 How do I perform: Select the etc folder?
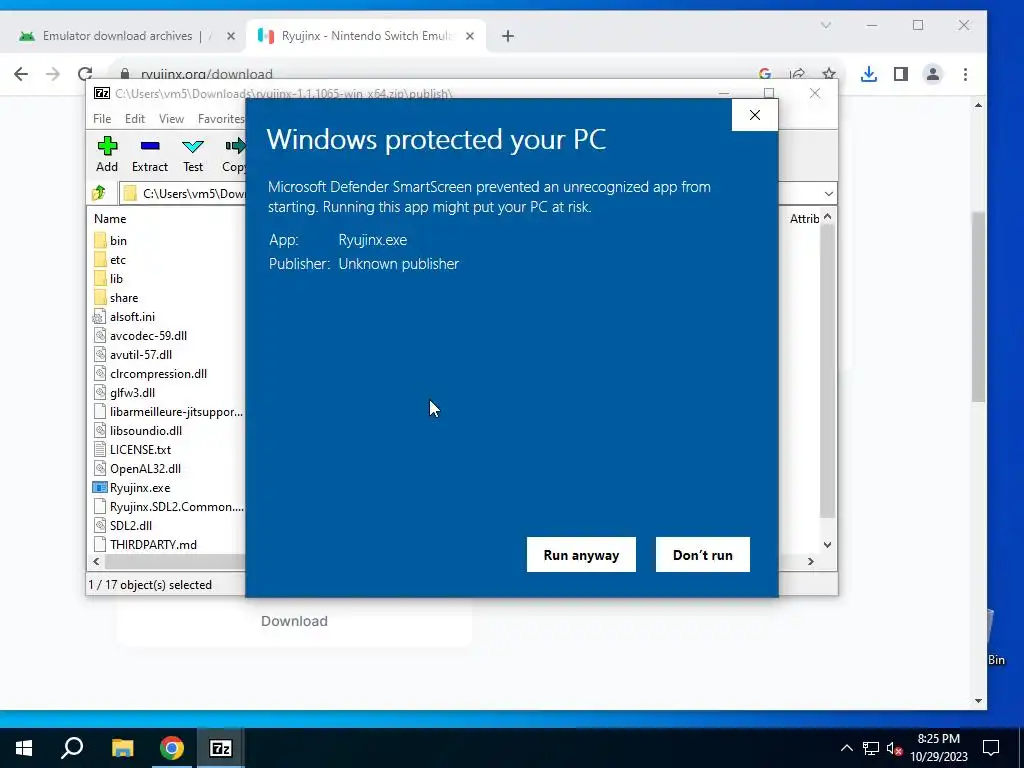109,259
